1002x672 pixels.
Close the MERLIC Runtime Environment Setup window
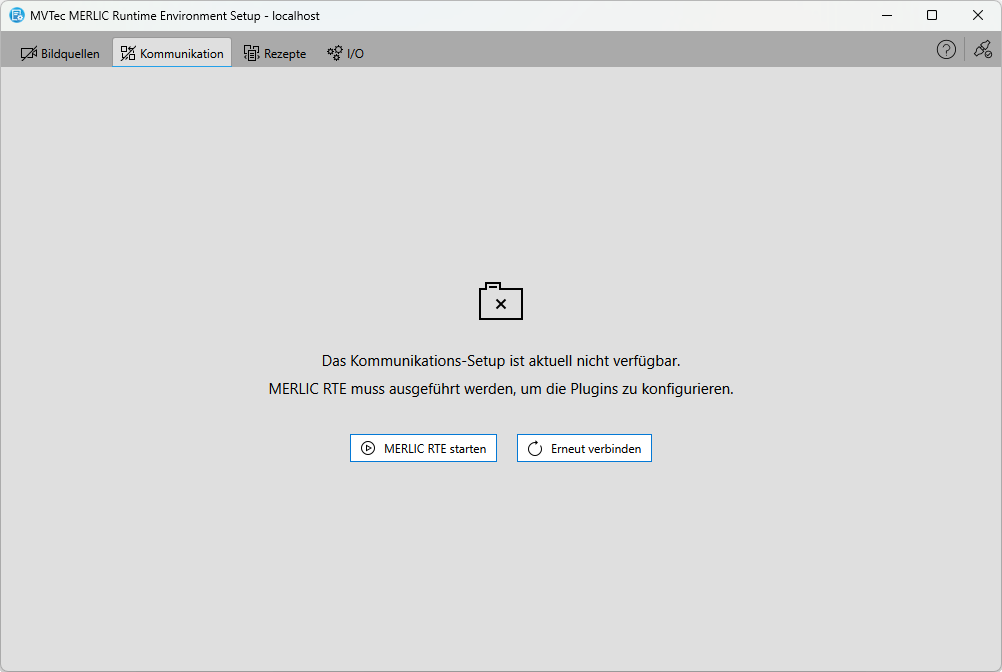click(x=978, y=15)
